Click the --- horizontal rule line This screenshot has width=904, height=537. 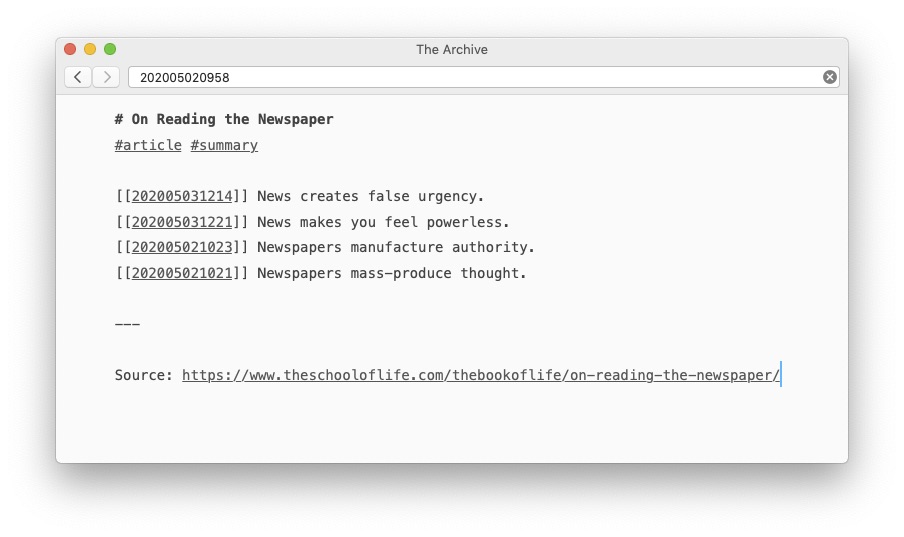[x=127, y=324]
